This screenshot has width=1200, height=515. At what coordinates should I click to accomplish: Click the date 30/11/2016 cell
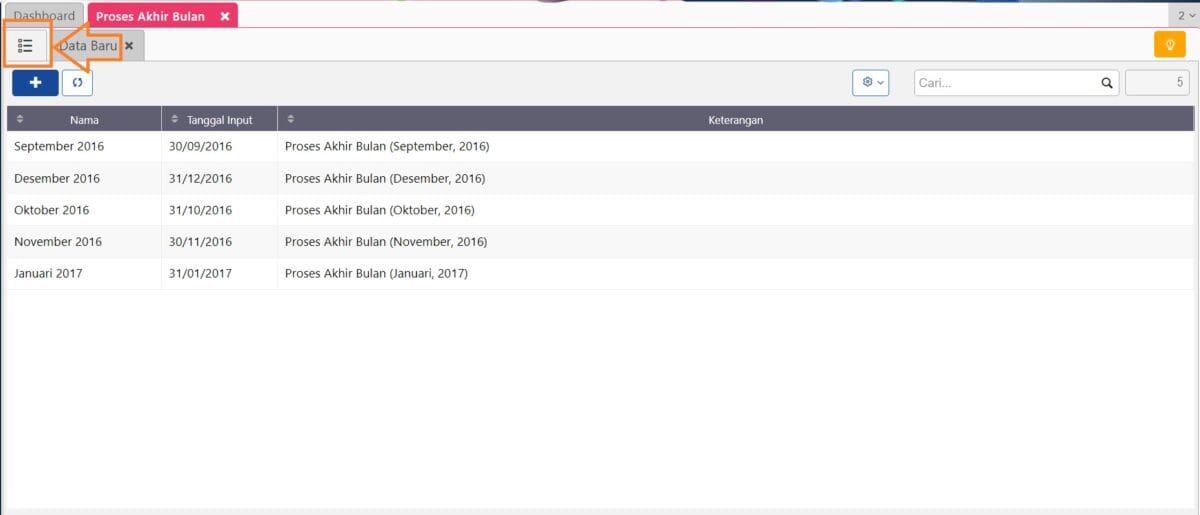pyautogui.click(x=200, y=241)
